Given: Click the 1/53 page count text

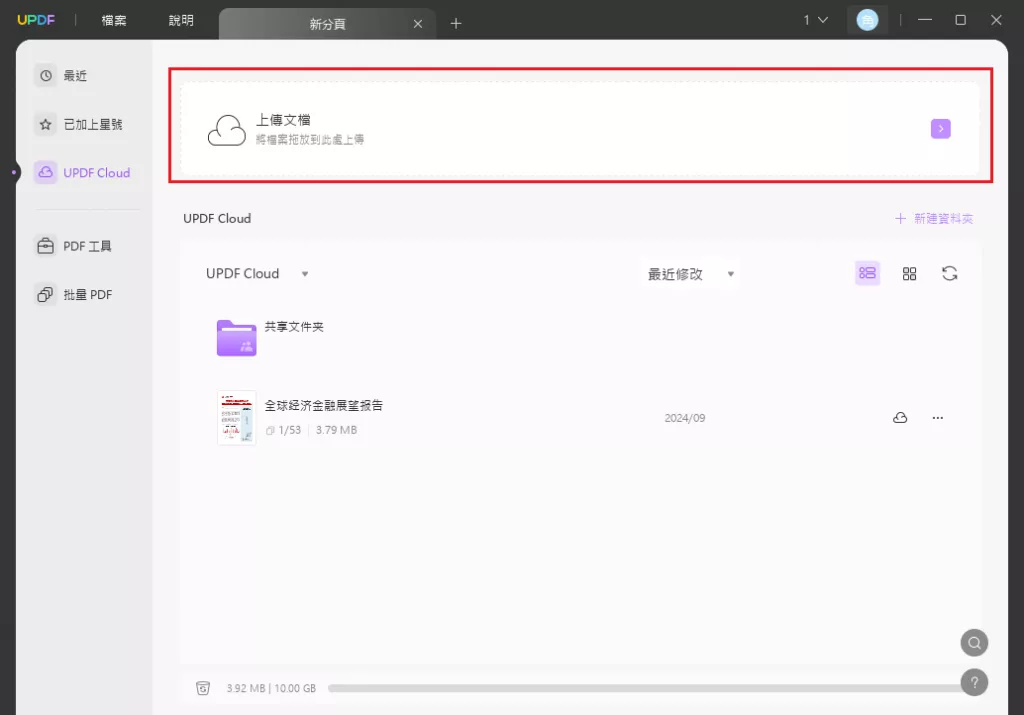Looking at the screenshot, I should [289, 430].
